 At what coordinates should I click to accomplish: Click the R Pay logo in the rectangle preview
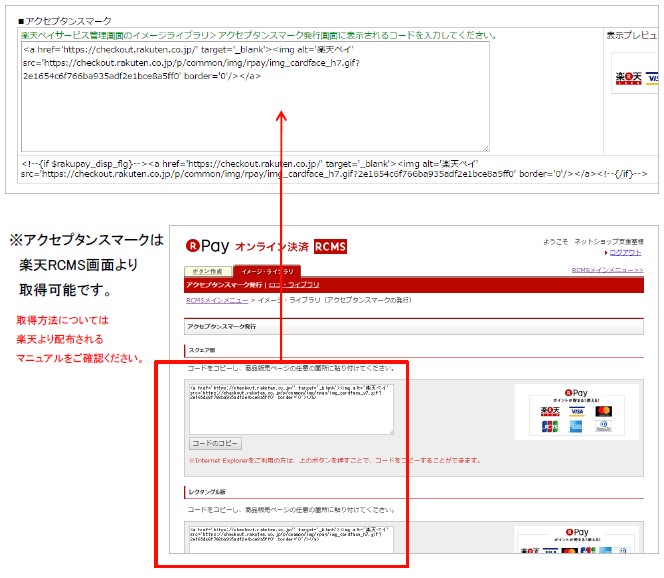577,532
